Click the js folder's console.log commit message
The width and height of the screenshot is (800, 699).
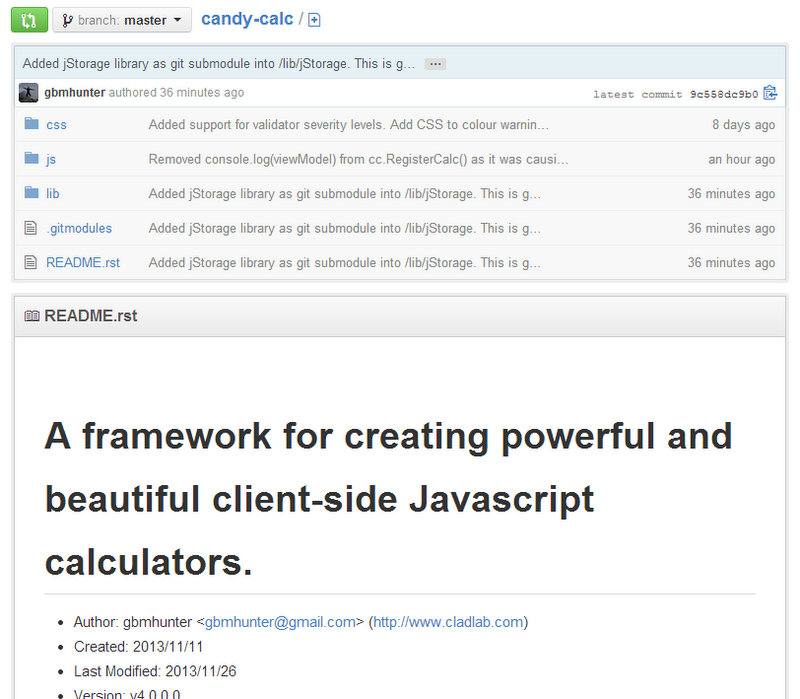coord(358,159)
